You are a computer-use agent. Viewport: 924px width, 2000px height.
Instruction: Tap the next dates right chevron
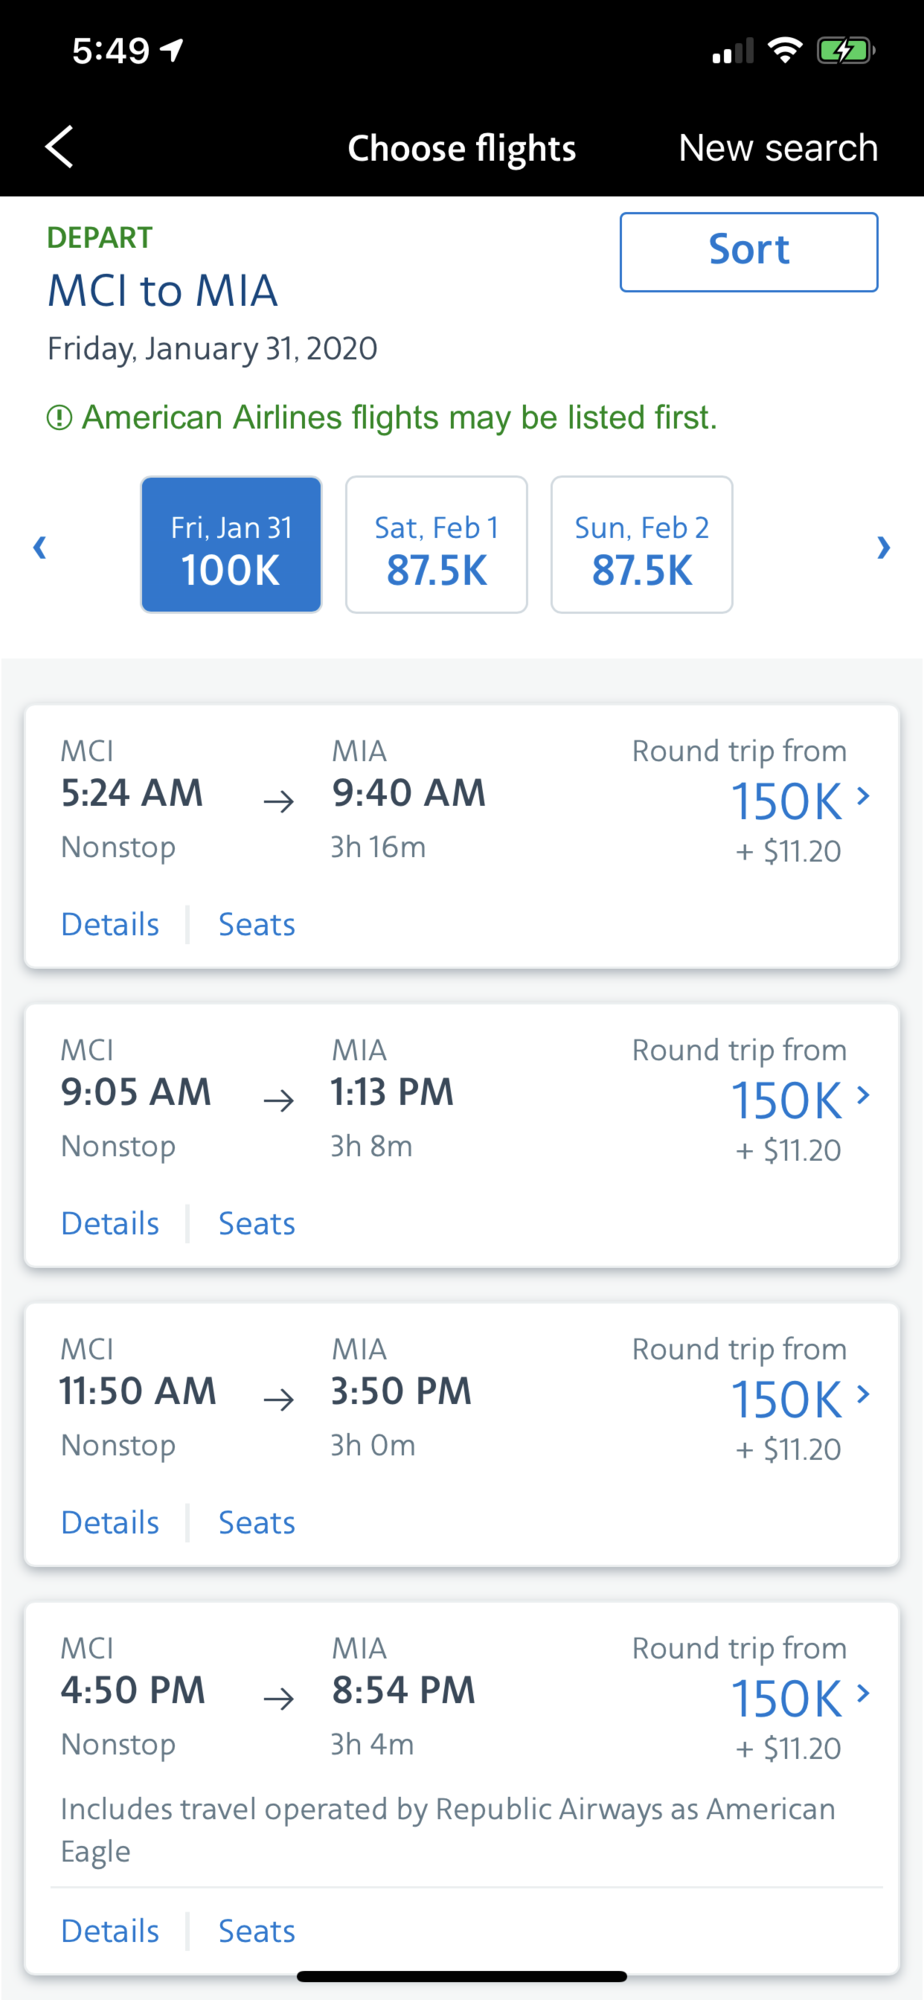click(883, 547)
